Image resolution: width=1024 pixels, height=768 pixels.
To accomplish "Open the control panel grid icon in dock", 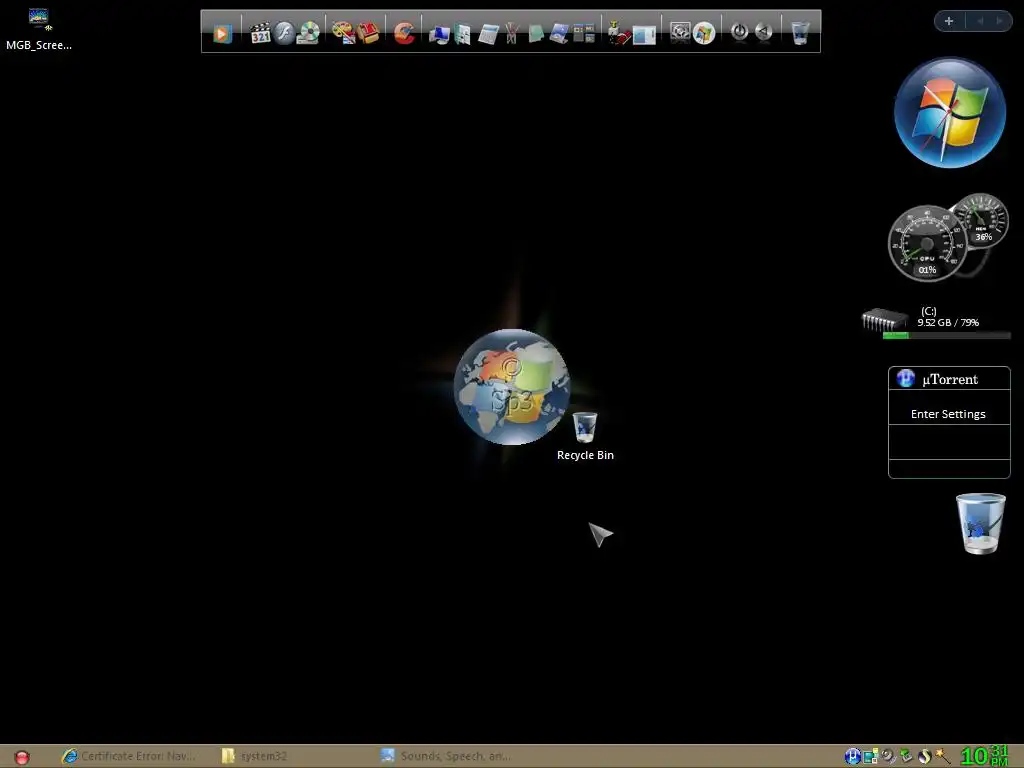I will point(584,33).
